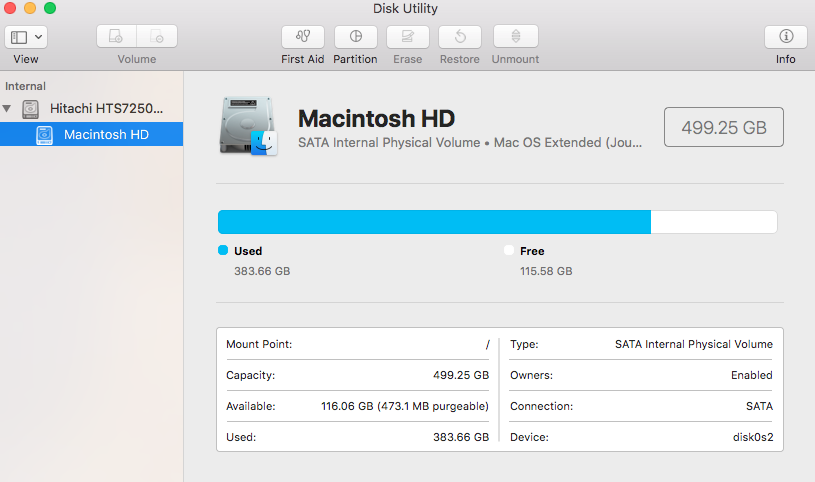The height and width of the screenshot is (482, 815).
Task: Click the Internal sidebar section header
Action: [25, 86]
